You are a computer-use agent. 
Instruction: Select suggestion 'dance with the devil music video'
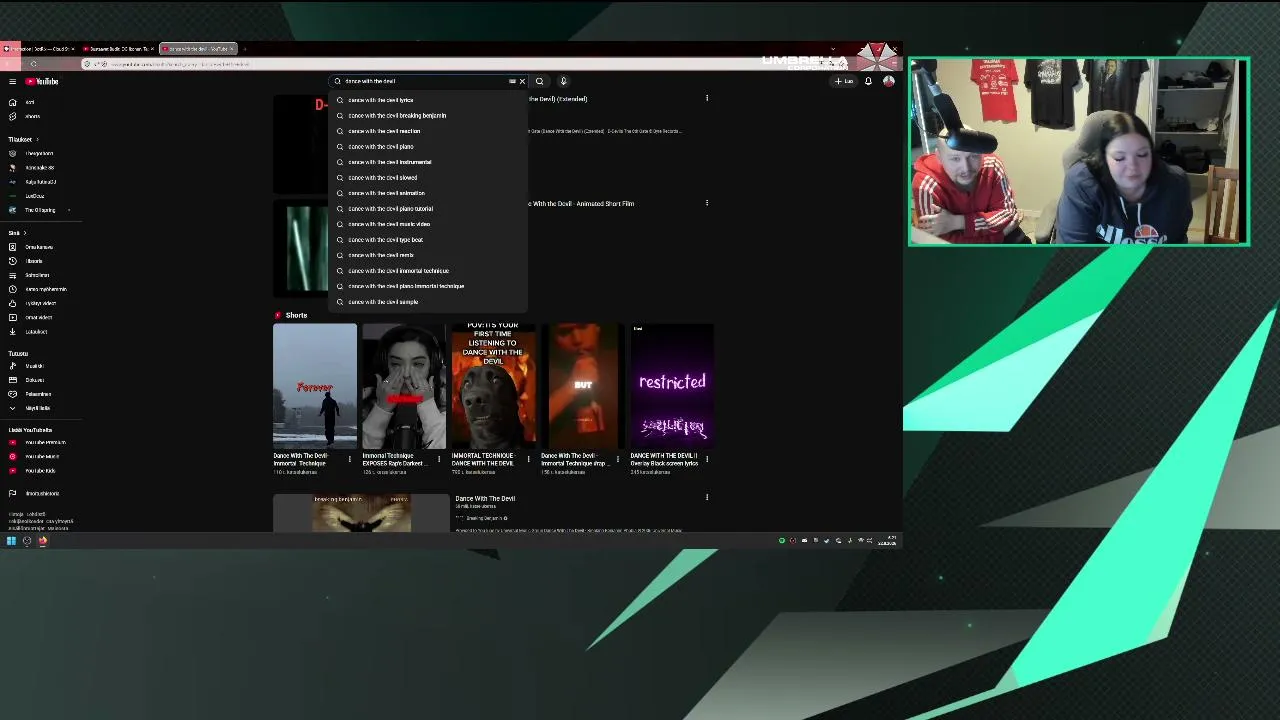[x=428, y=224]
